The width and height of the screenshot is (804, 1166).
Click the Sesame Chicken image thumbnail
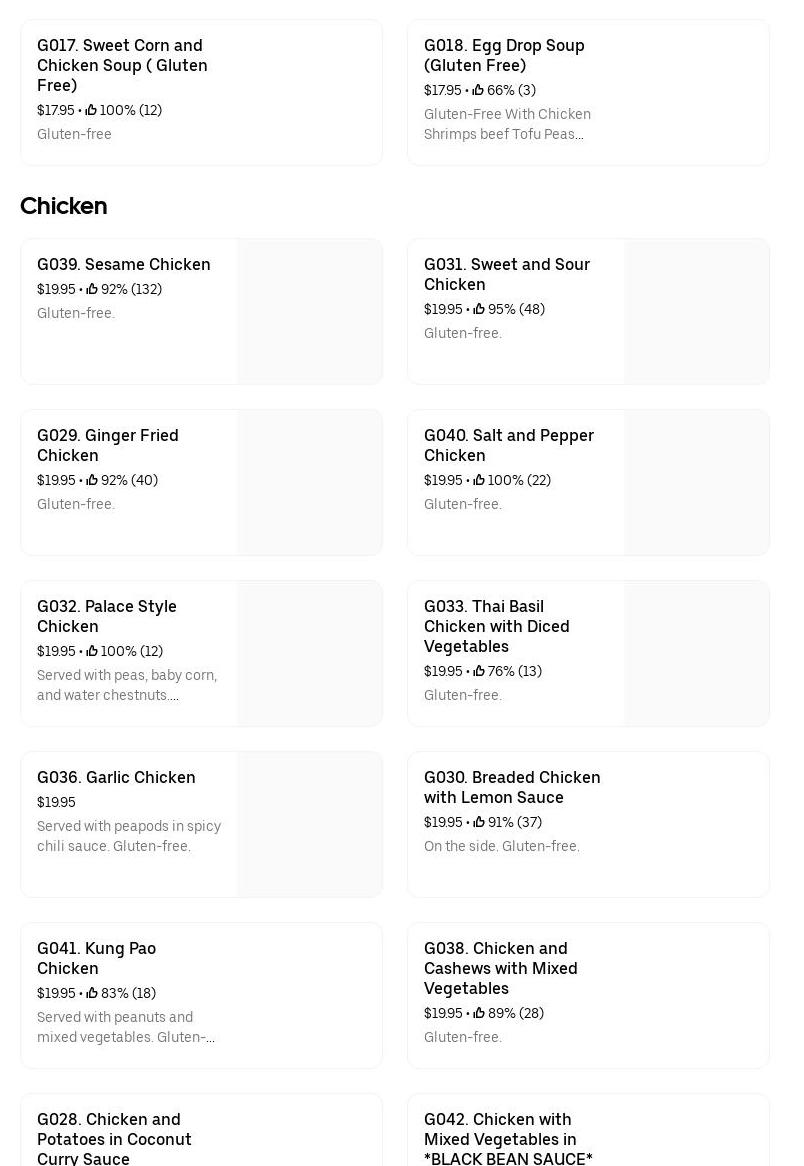click(310, 311)
